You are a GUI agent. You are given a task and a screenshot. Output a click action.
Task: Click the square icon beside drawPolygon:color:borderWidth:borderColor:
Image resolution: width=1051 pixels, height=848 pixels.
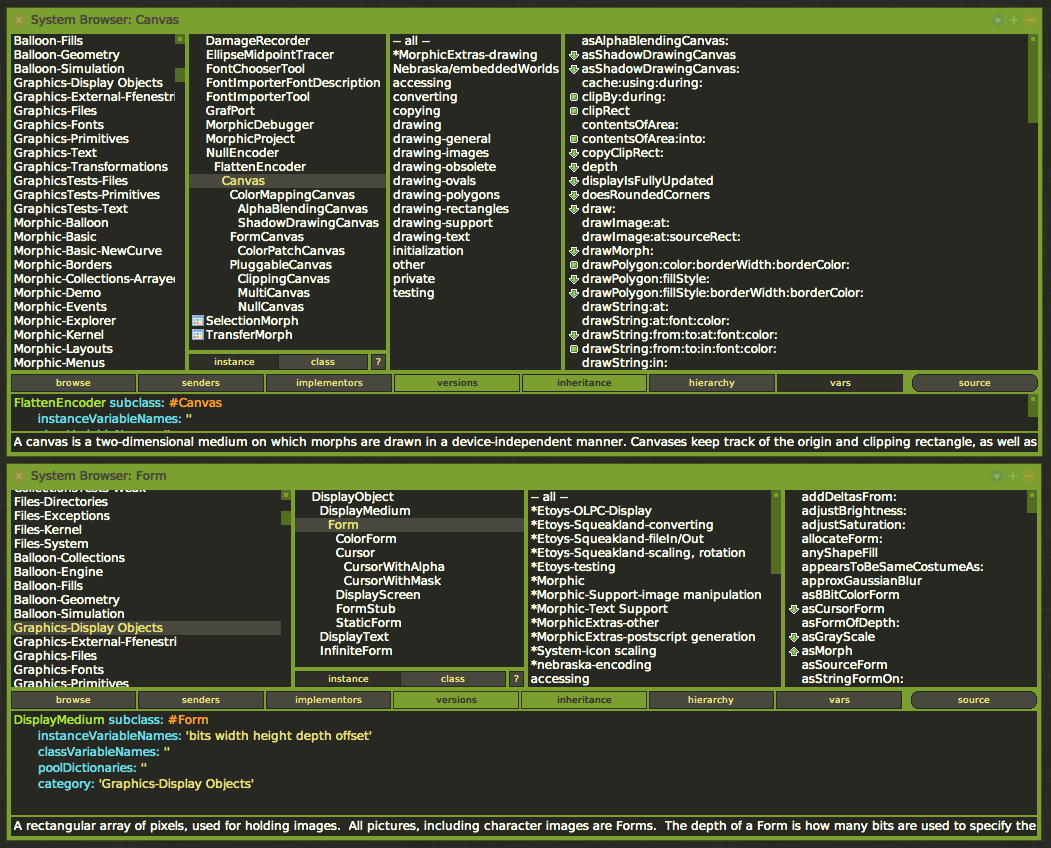(x=574, y=265)
